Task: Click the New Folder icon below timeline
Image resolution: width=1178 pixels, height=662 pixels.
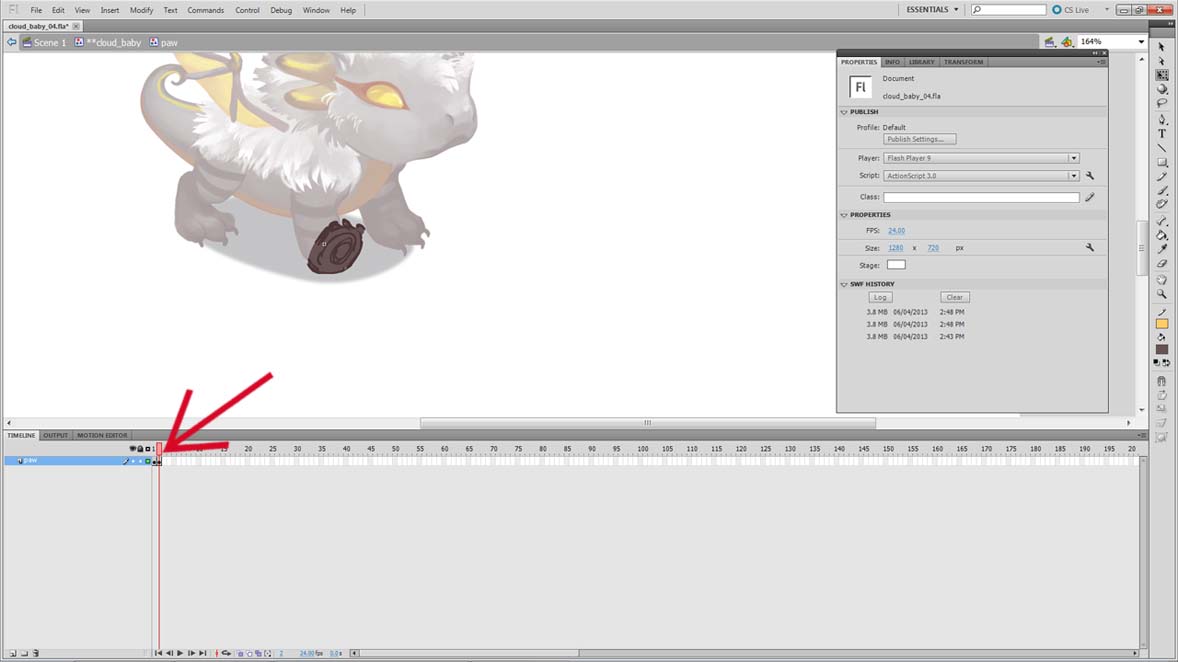Action: pyautogui.click(x=24, y=654)
